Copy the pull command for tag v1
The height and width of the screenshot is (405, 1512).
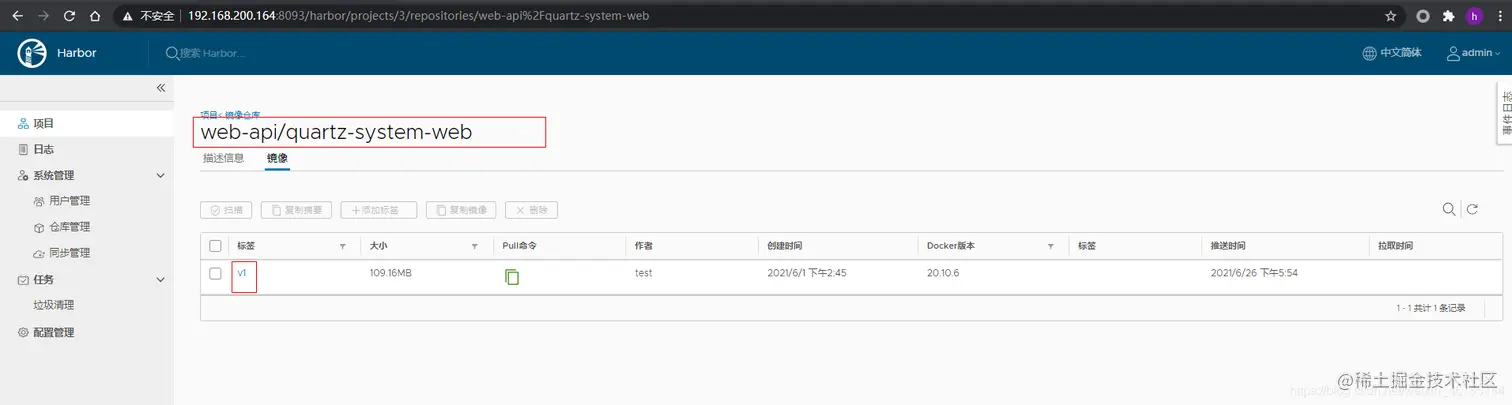(512, 277)
